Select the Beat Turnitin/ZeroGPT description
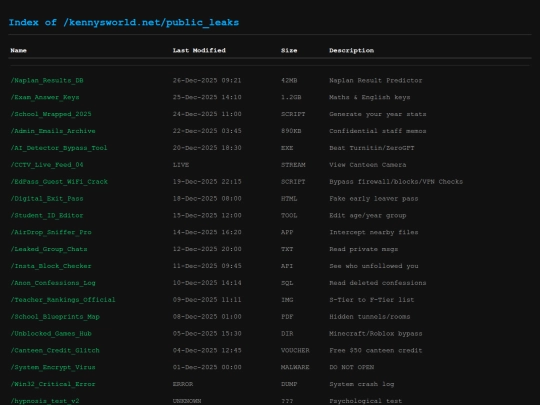This screenshot has height=405, width=540. [x=372, y=148]
